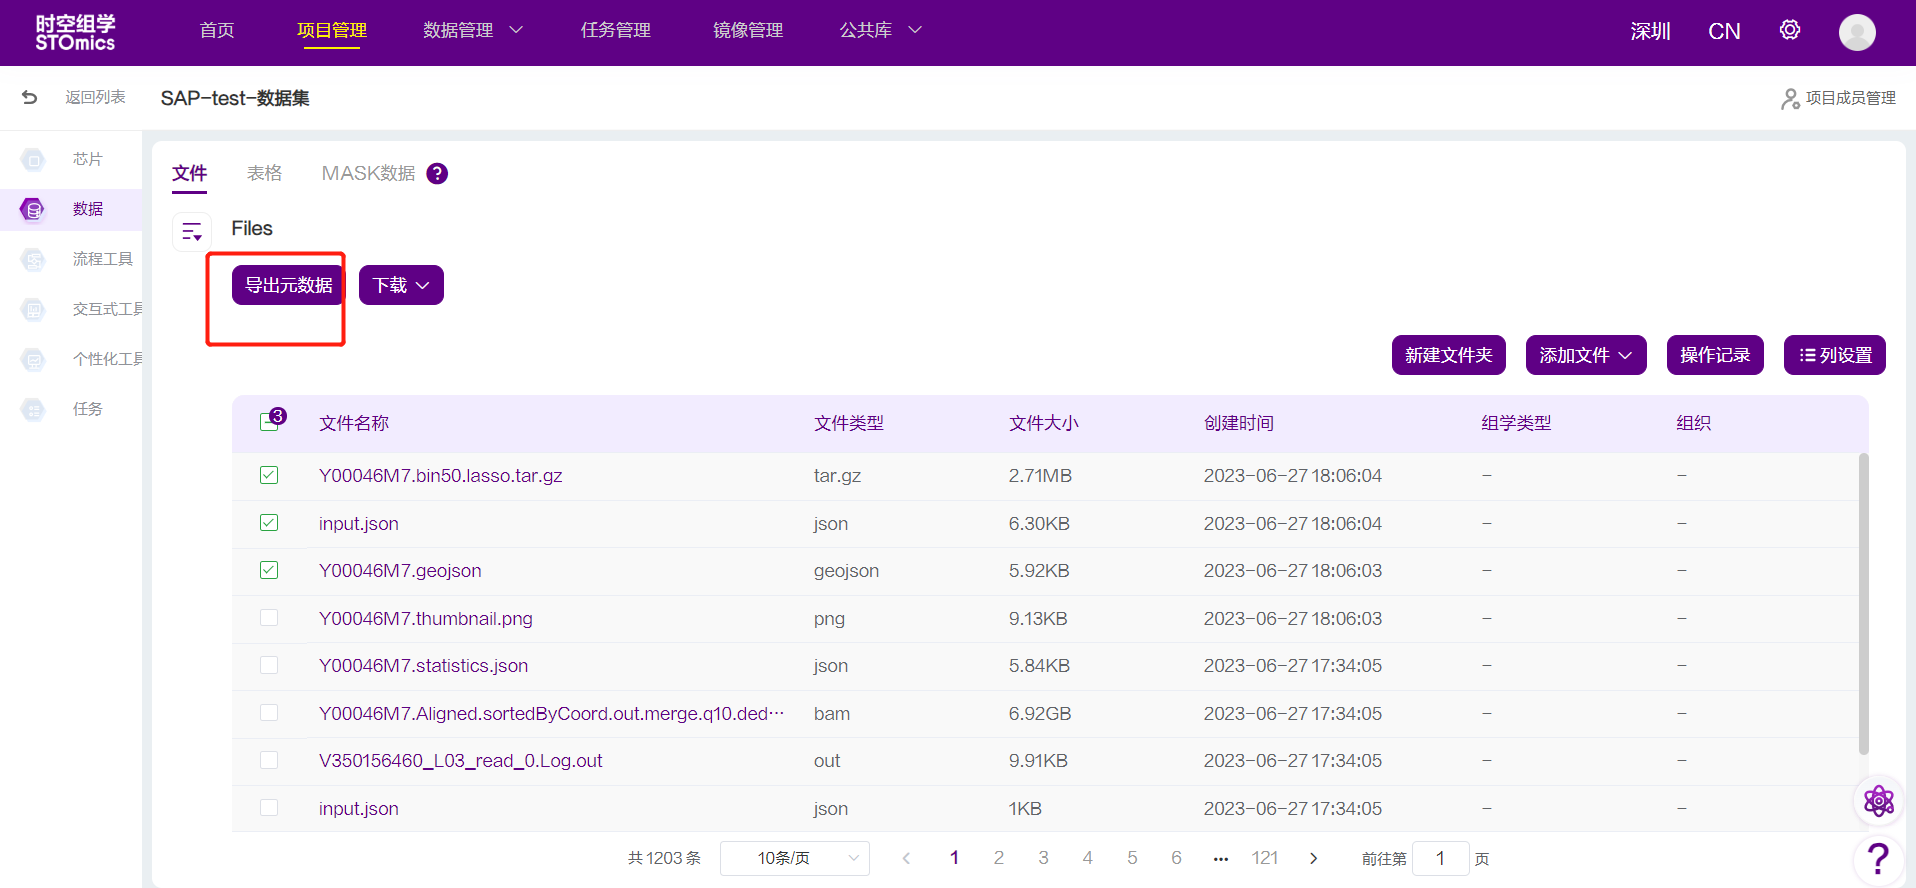Open the 10条/页 page size selector
The image size is (1916, 888).
794,858
